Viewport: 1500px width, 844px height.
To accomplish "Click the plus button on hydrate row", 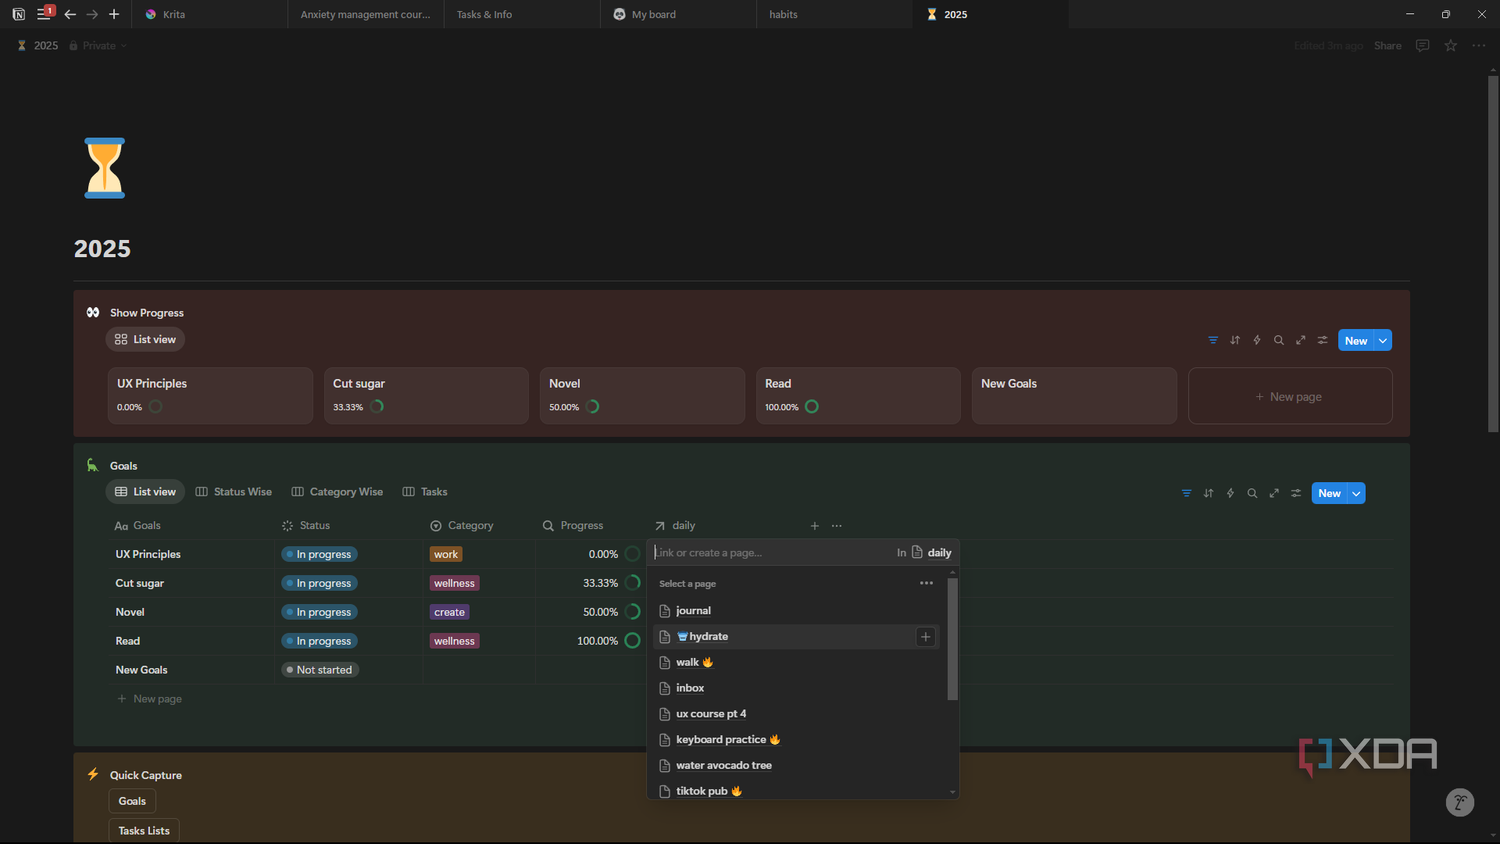I will pyautogui.click(x=926, y=637).
